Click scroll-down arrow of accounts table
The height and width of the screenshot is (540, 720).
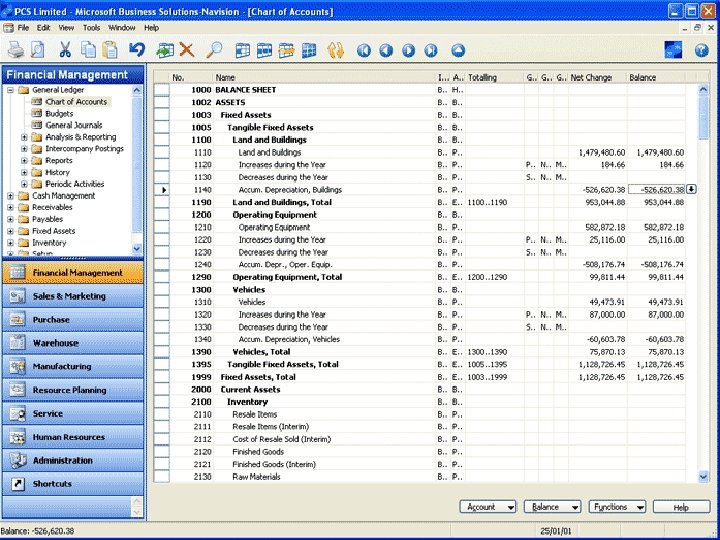pos(703,477)
